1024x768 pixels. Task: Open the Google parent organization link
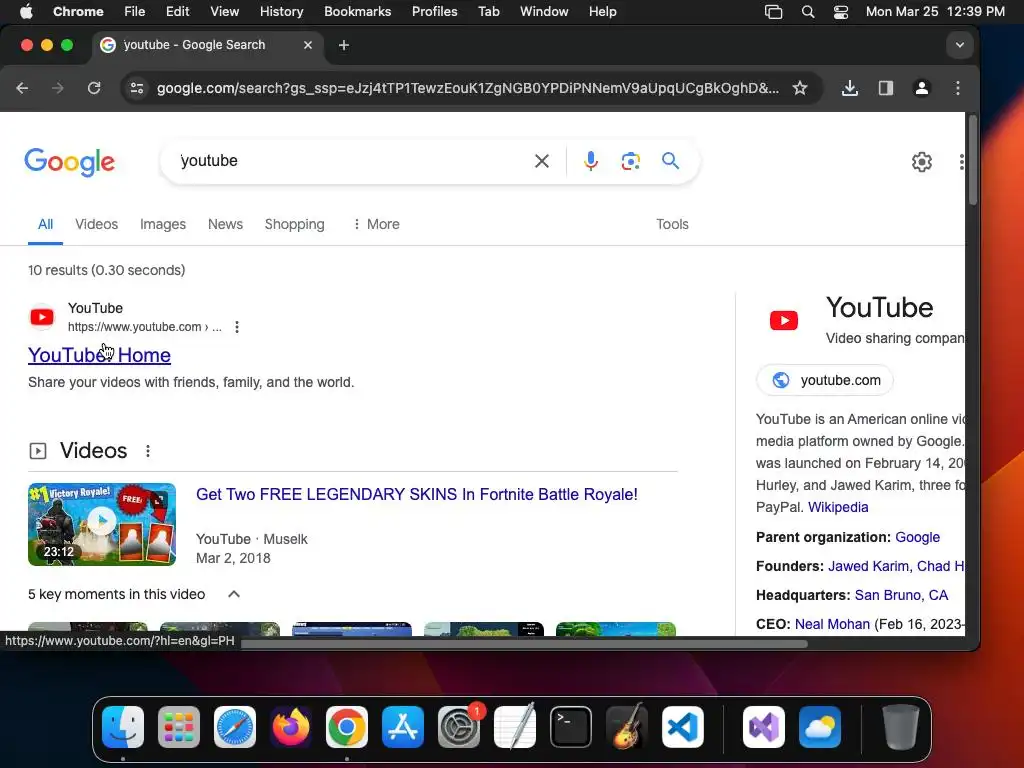[917, 537]
